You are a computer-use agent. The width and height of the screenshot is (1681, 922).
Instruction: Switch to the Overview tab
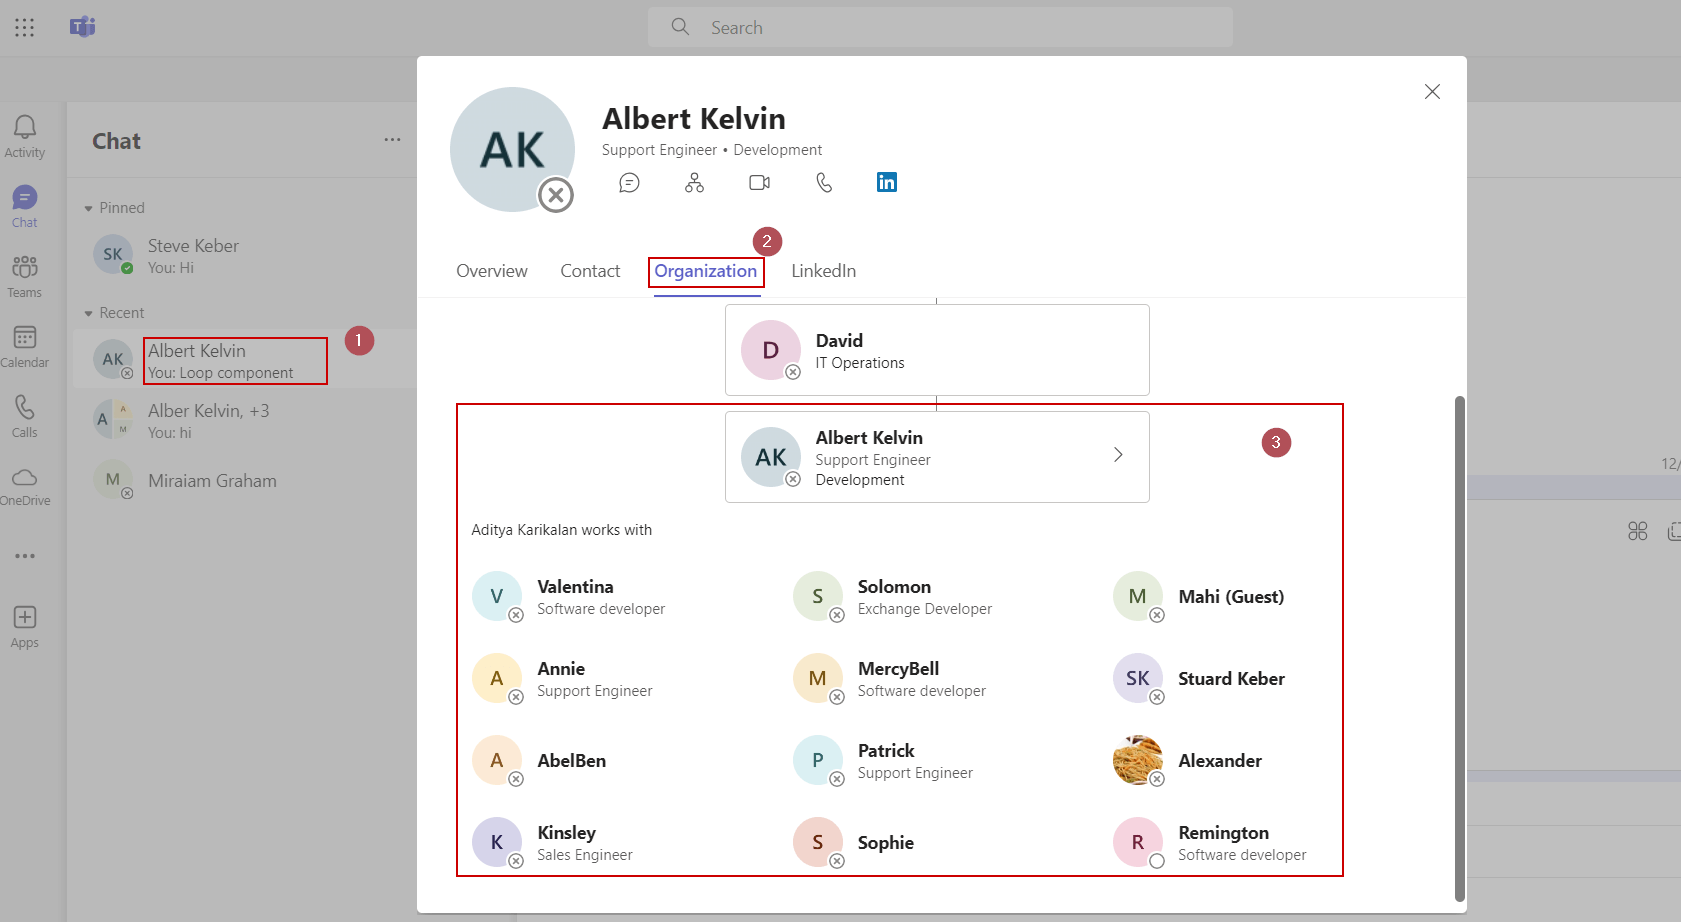coord(491,271)
